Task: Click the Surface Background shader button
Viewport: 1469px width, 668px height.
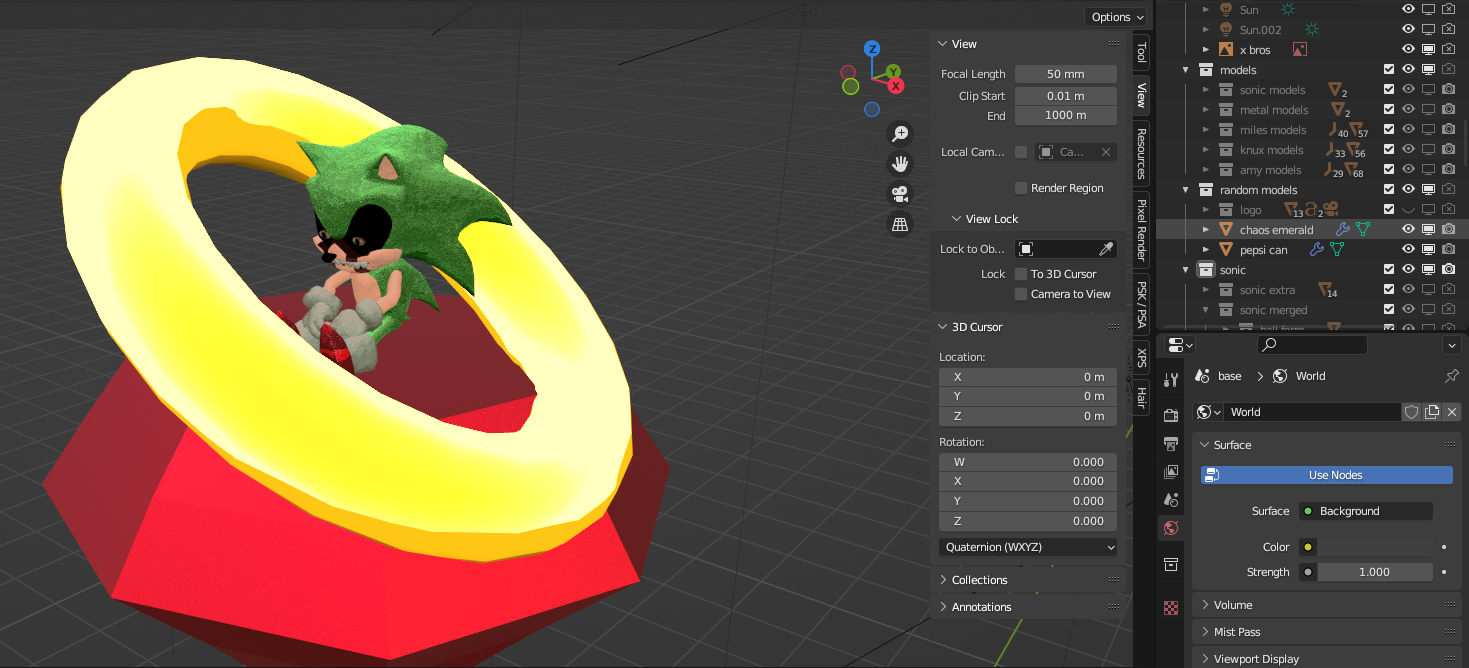Action: click(x=1365, y=511)
